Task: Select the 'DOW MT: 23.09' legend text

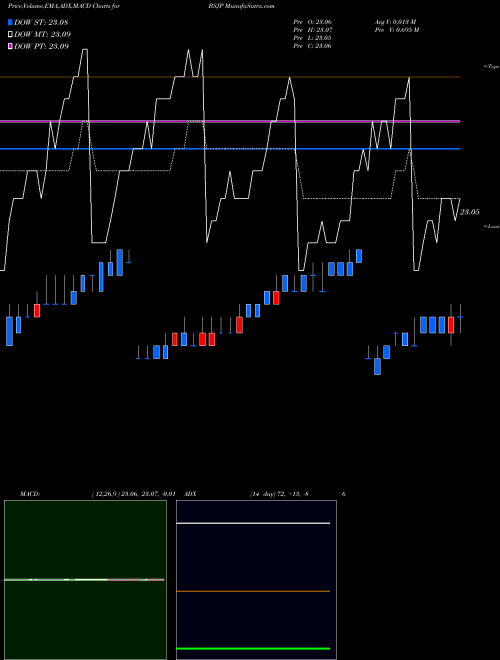Action: coord(43,35)
